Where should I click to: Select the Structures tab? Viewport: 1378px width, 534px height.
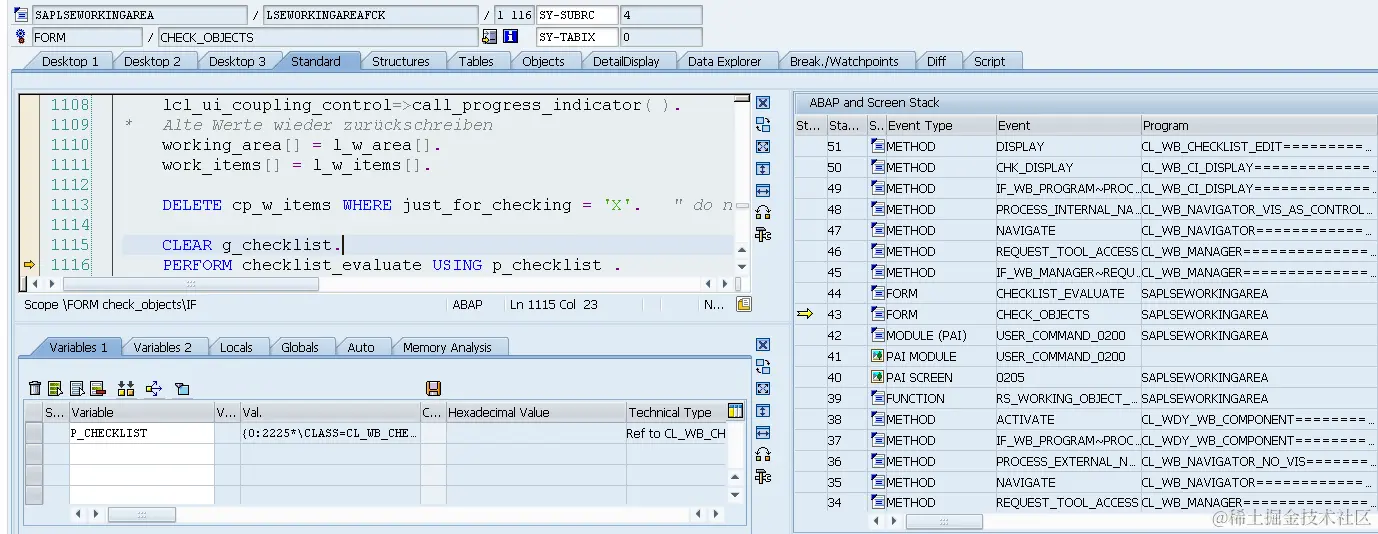coord(400,61)
